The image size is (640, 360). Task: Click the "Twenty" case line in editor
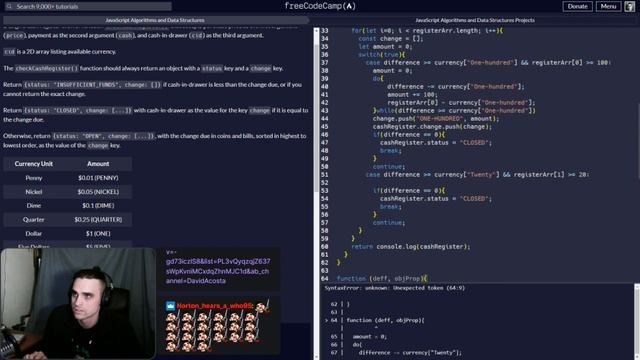(477, 175)
